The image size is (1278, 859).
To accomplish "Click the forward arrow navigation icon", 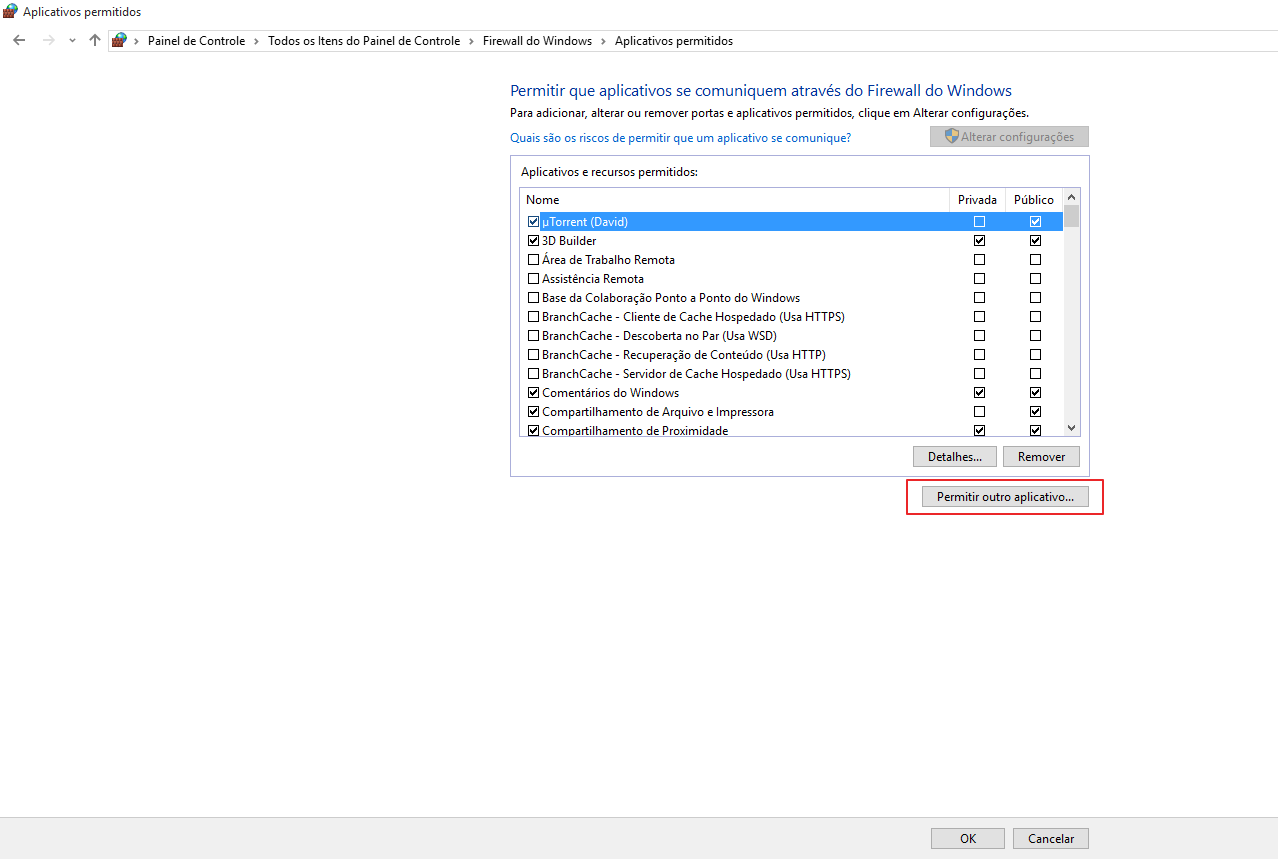I will click(48, 41).
